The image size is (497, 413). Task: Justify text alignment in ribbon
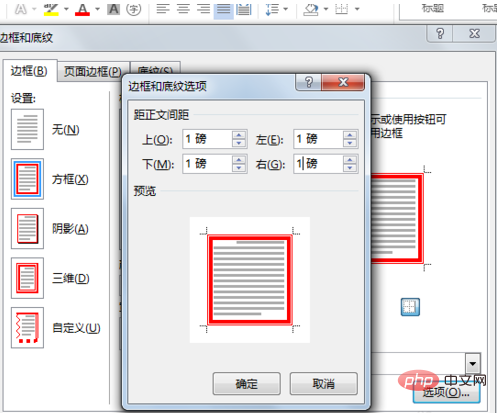click(223, 9)
